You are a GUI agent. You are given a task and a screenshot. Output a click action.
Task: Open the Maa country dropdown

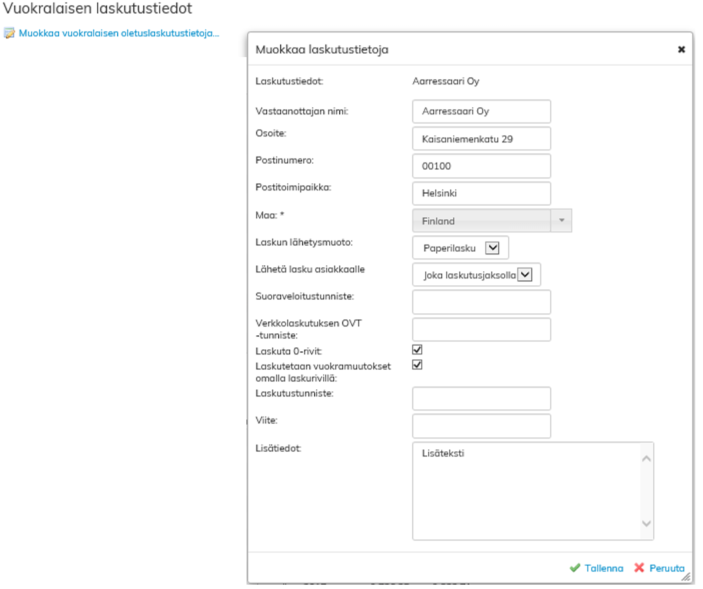click(491, 221)
